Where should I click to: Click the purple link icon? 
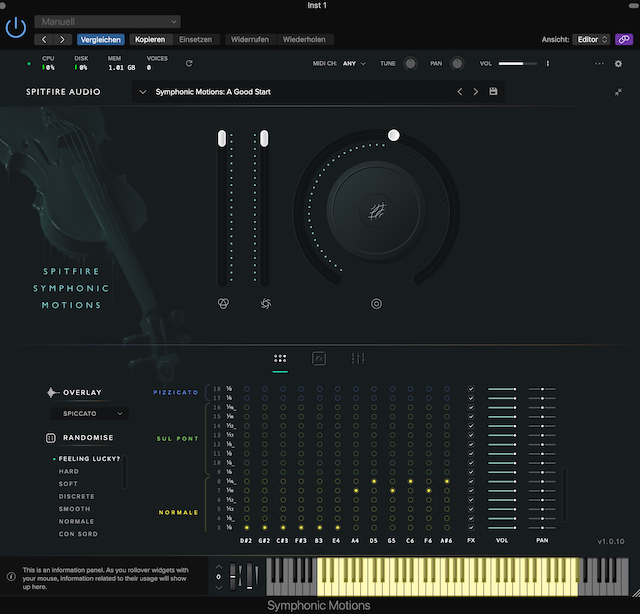(624, 40)
